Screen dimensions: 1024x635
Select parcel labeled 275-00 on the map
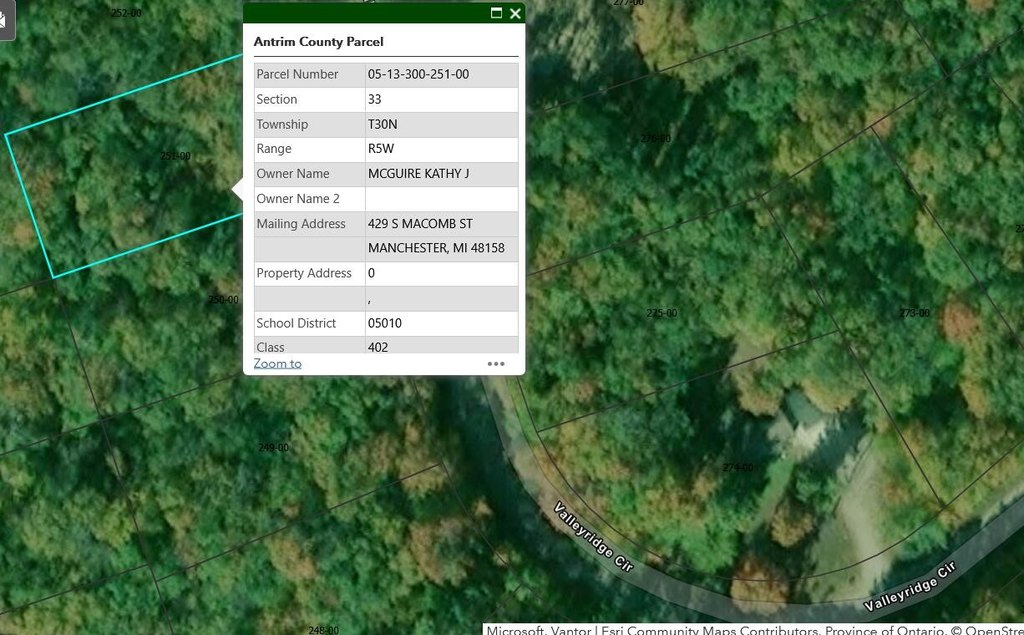point(661,313)
